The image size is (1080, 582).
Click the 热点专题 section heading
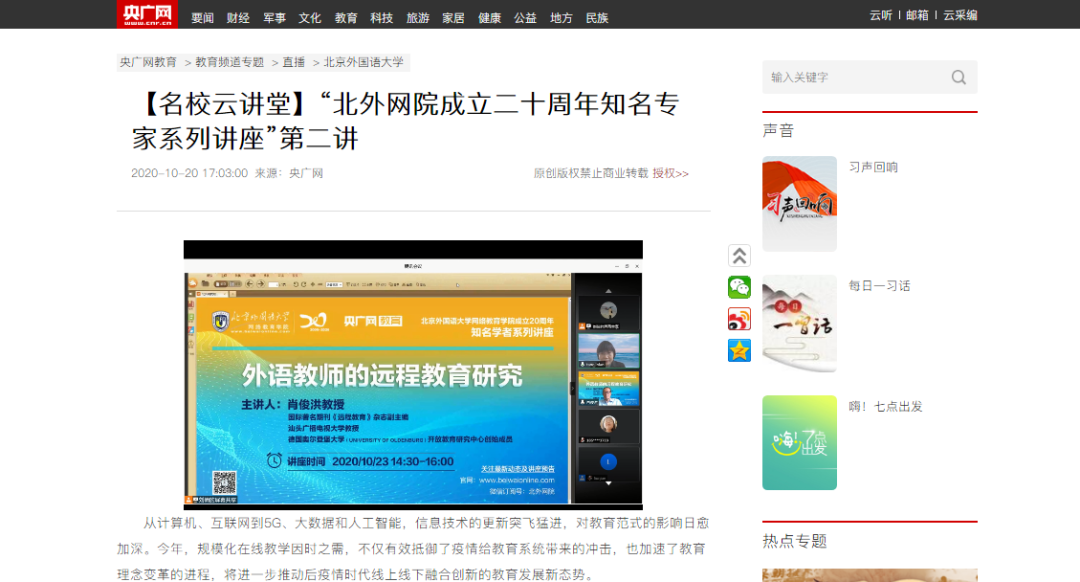pos(795,541)
